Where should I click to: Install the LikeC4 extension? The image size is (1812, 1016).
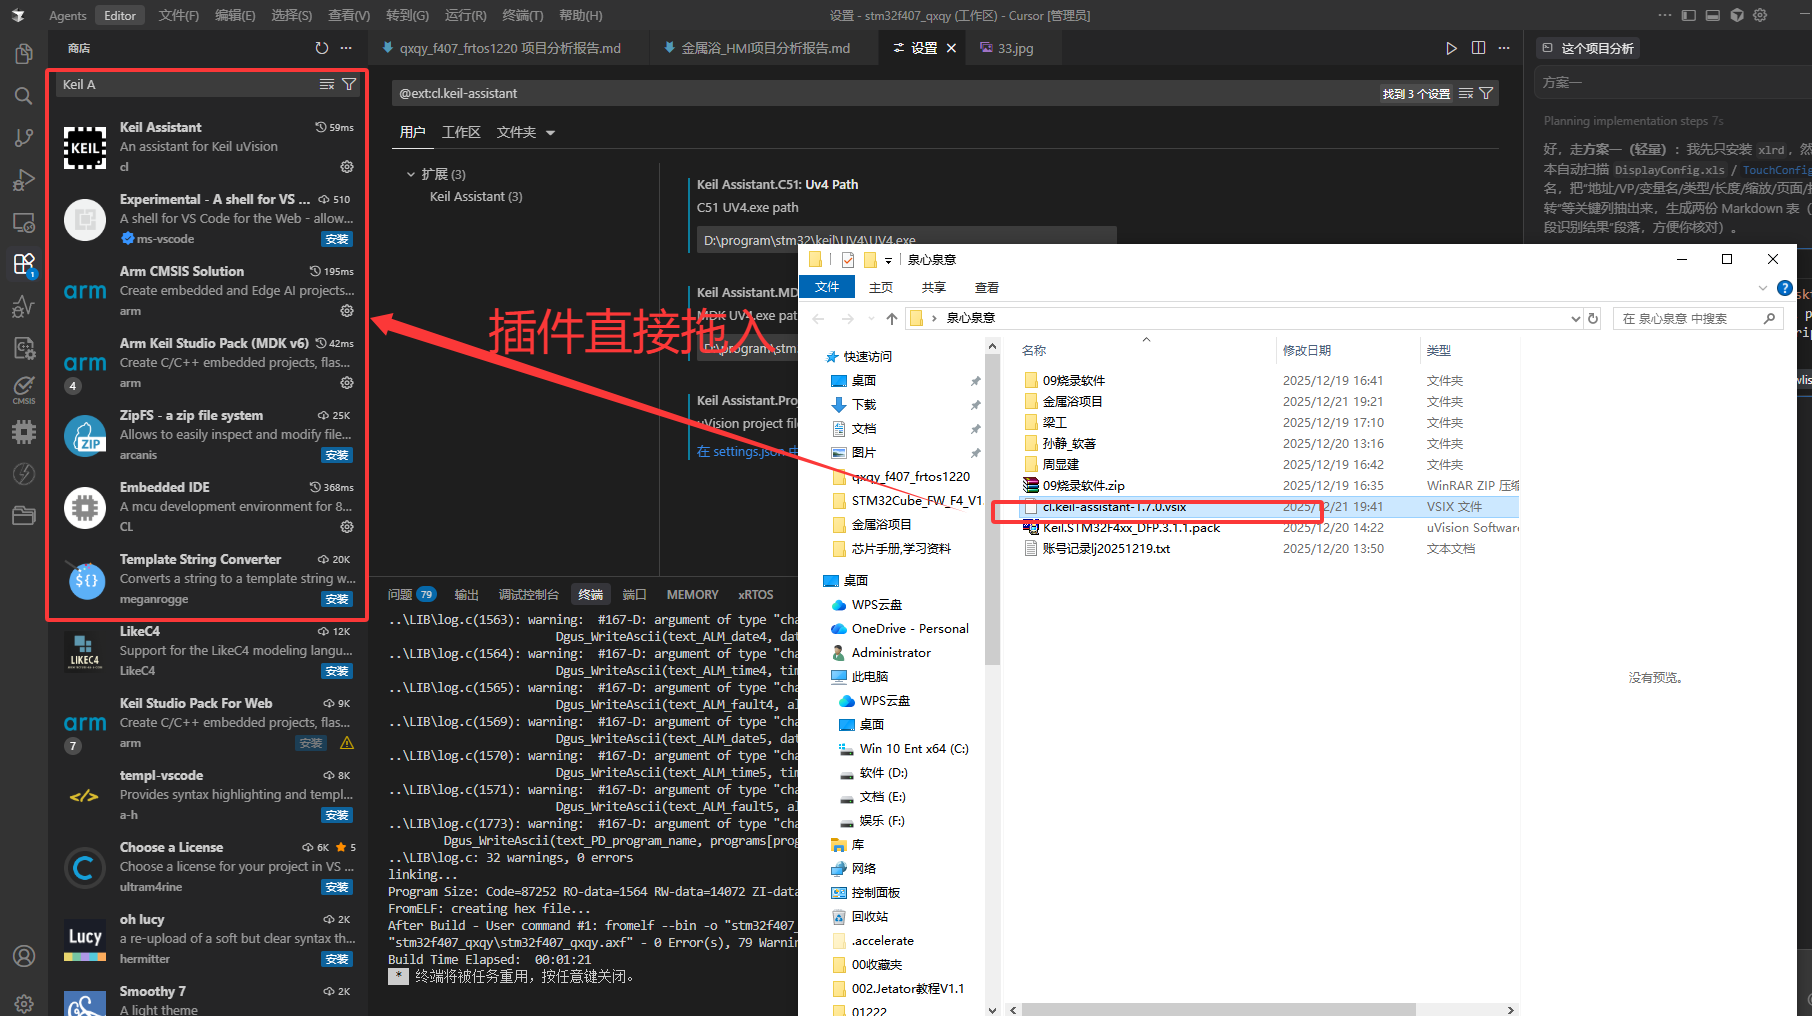337,671
